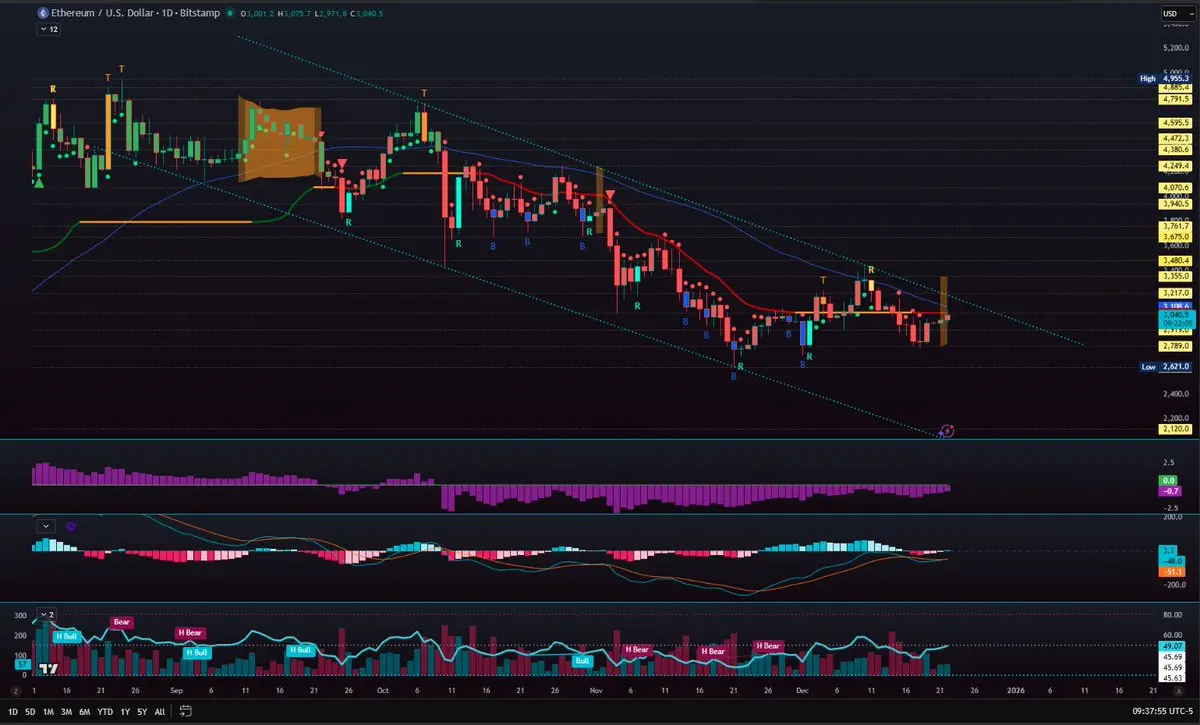Click the Ethereum logo next to the symbol title

pyautogui.click(x=41, y=14)
